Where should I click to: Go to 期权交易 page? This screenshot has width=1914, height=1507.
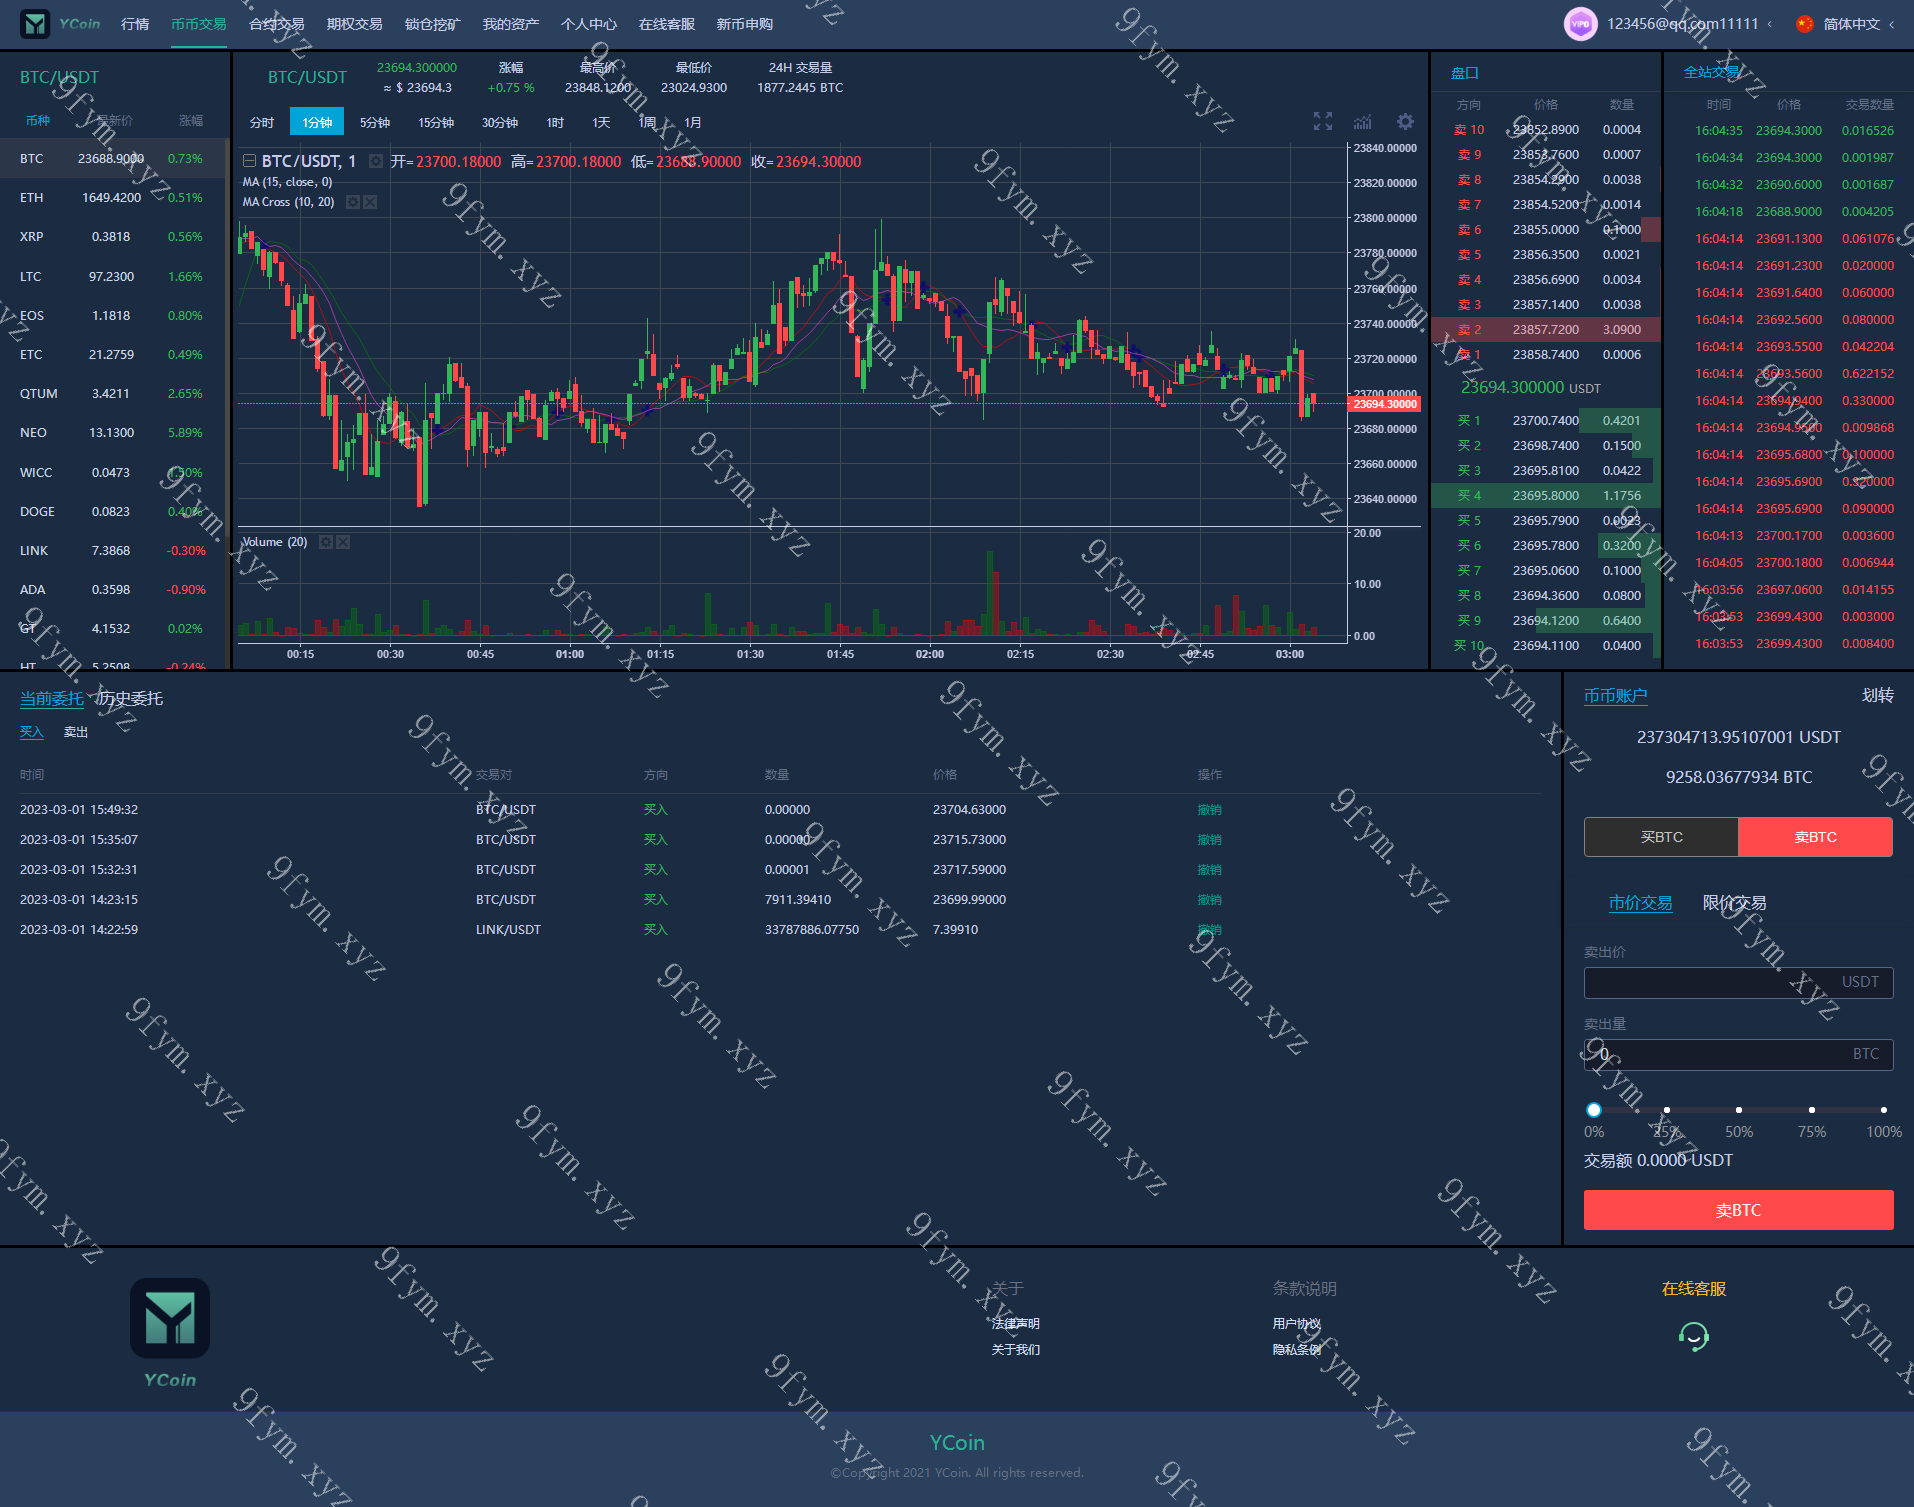pos(355,24)
